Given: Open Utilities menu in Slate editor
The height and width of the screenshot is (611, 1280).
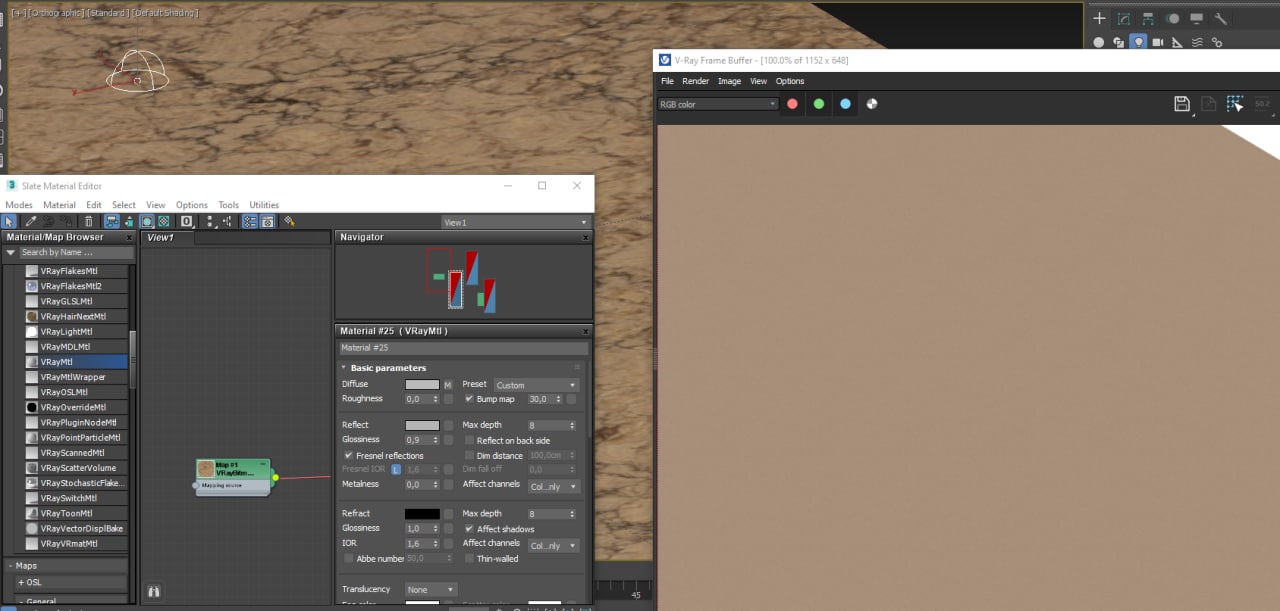Looking at the screenshot, I should point(264,205).
